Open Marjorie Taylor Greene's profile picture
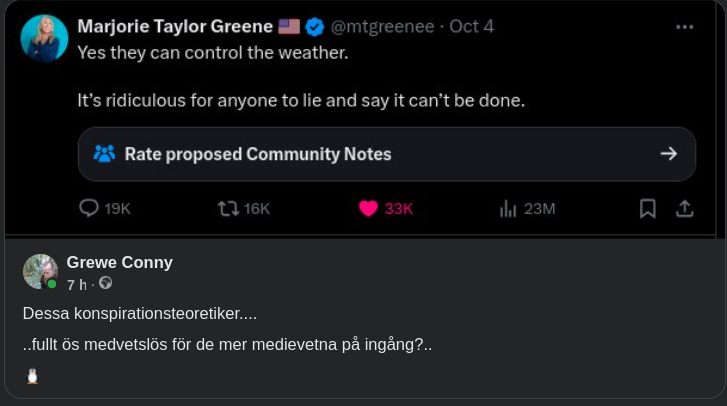 (45, 39)
